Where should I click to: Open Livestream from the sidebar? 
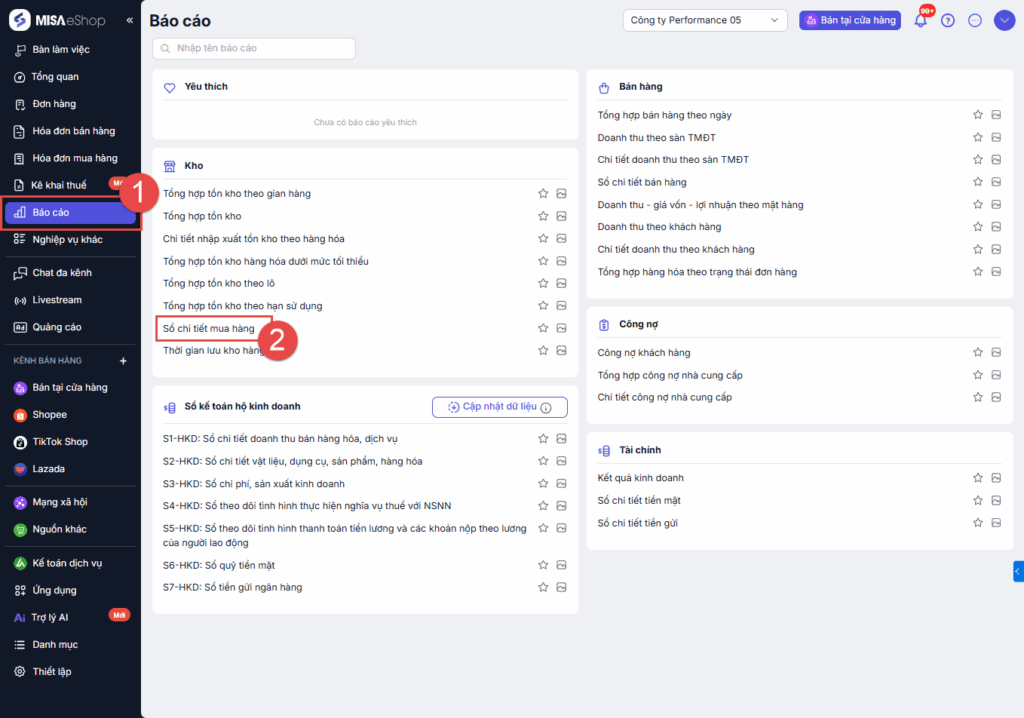pos(57,300)
